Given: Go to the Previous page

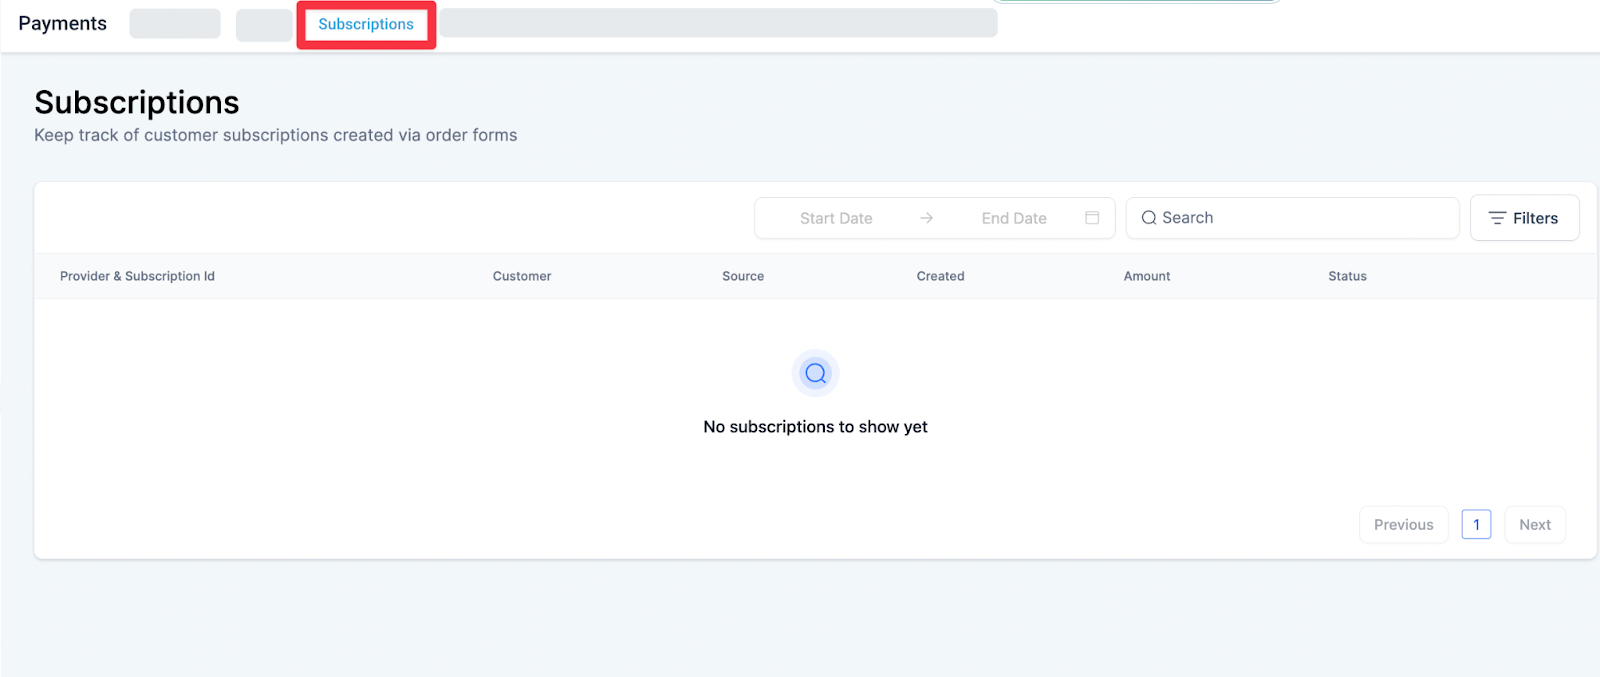Looking at the screenshot, I should point(1403,525).
